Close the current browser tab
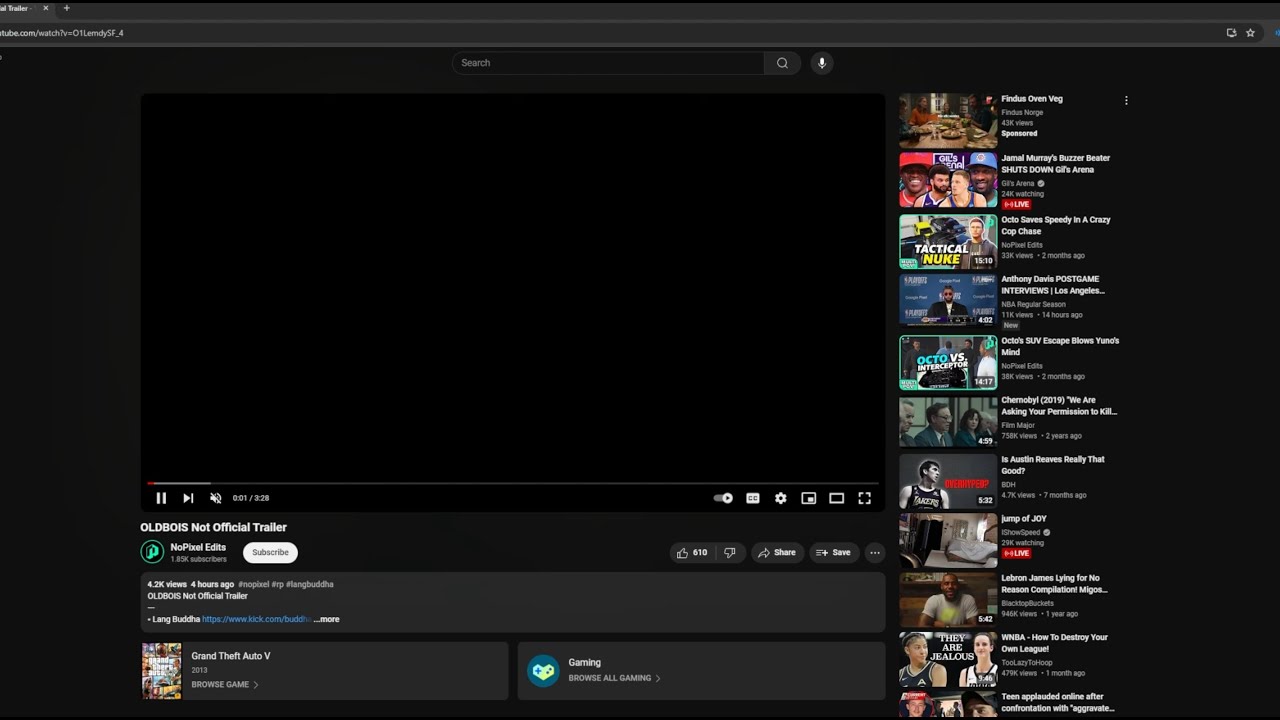1280x720 pixels. [45, 8]
